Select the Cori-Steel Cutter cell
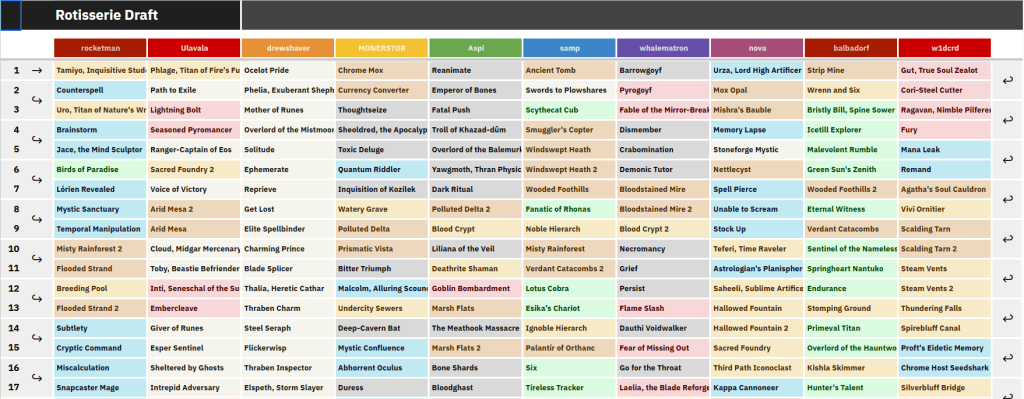Image resolution: width=1024 pixels, height=399 pixels. tap(945, 90)
